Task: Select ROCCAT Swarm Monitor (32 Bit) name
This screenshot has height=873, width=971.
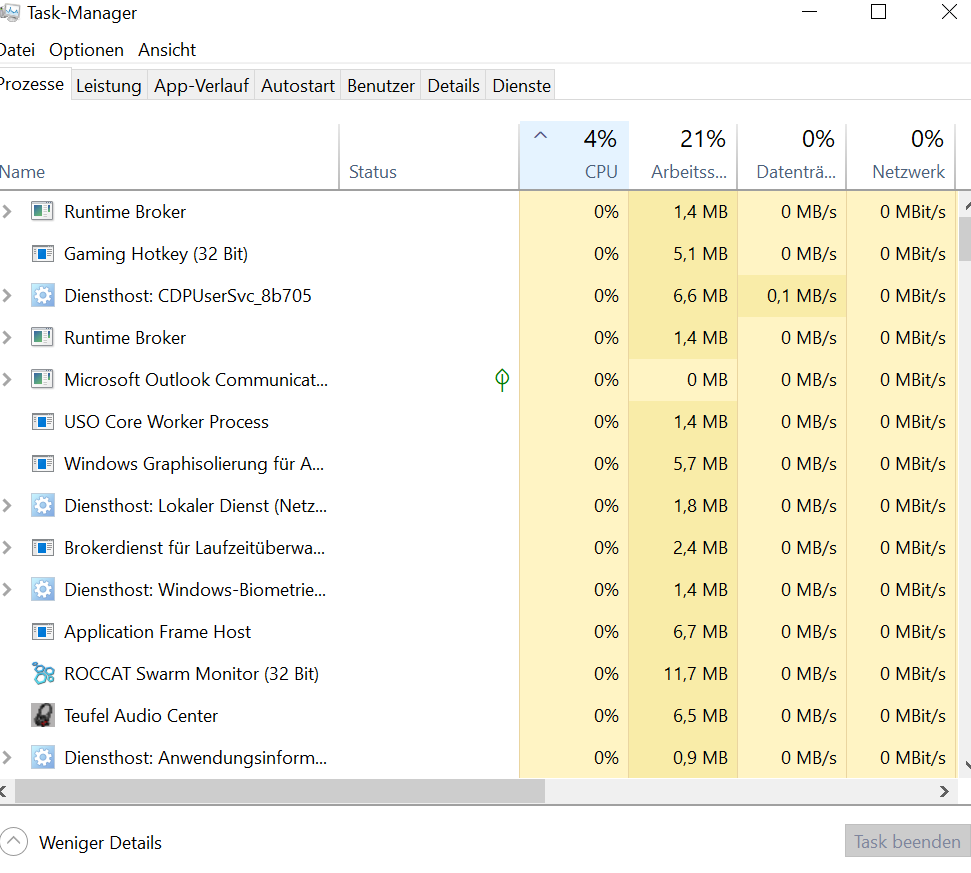Action: click(192, 674)
